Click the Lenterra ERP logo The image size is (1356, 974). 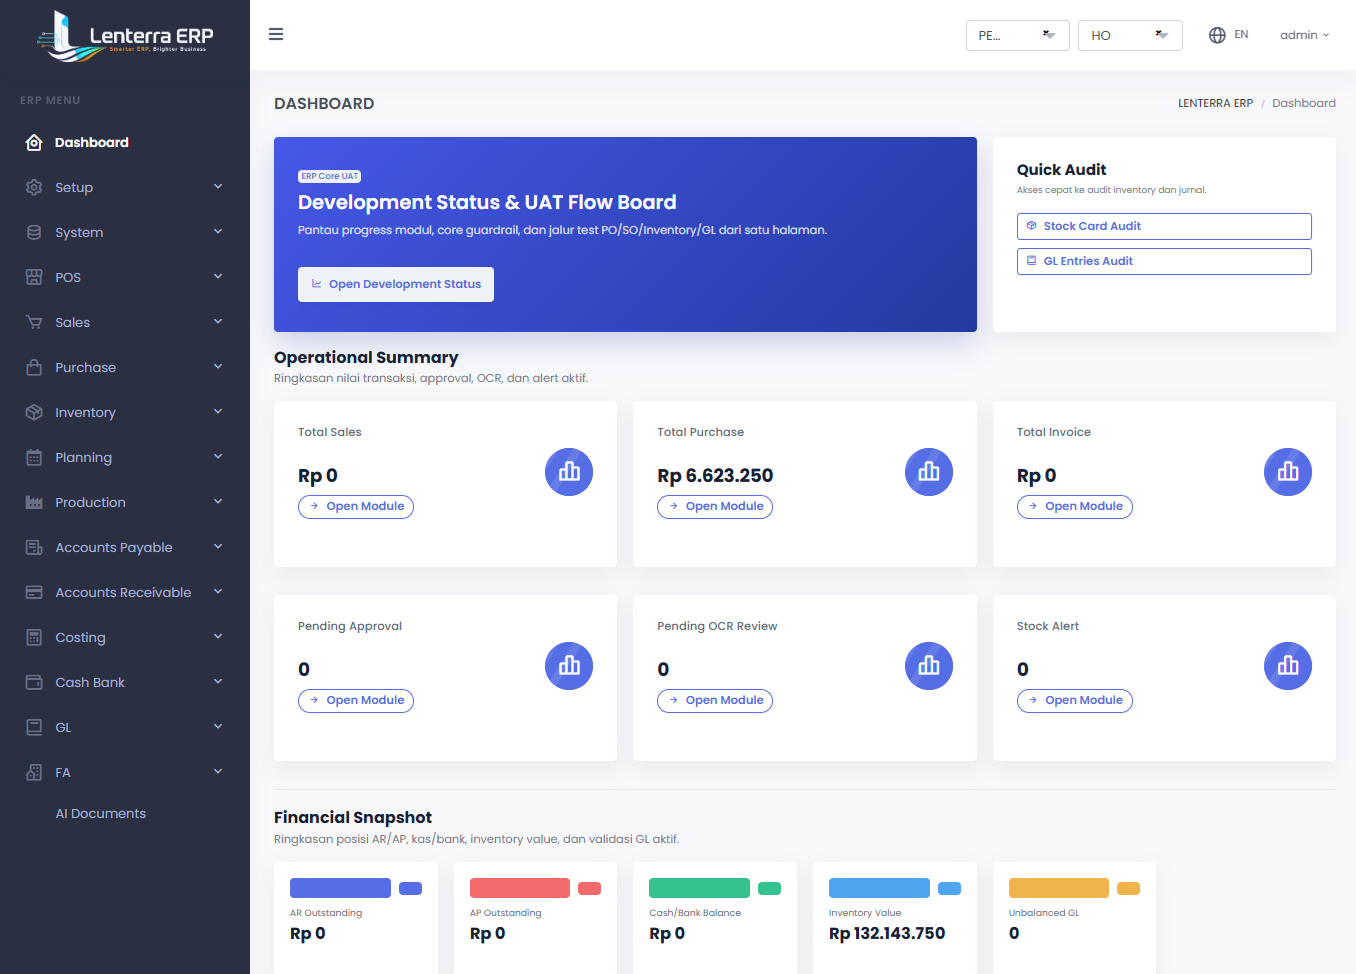[x=125, y=35]
